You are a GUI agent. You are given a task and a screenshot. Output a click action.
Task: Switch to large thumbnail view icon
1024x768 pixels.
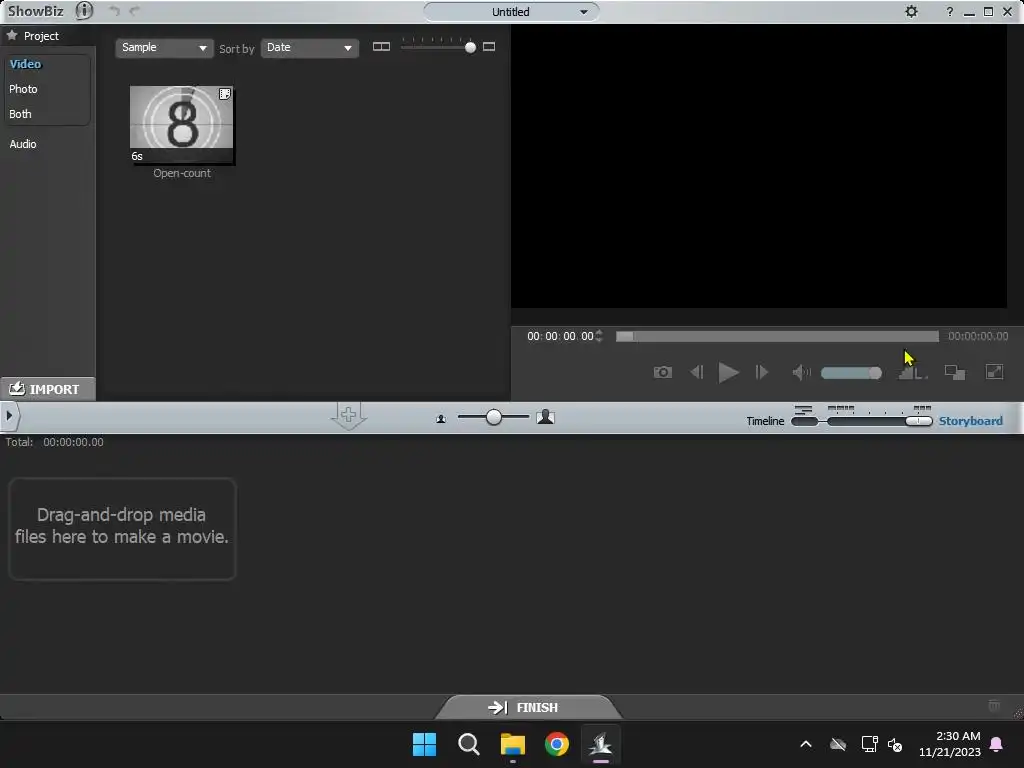(488, 47)
